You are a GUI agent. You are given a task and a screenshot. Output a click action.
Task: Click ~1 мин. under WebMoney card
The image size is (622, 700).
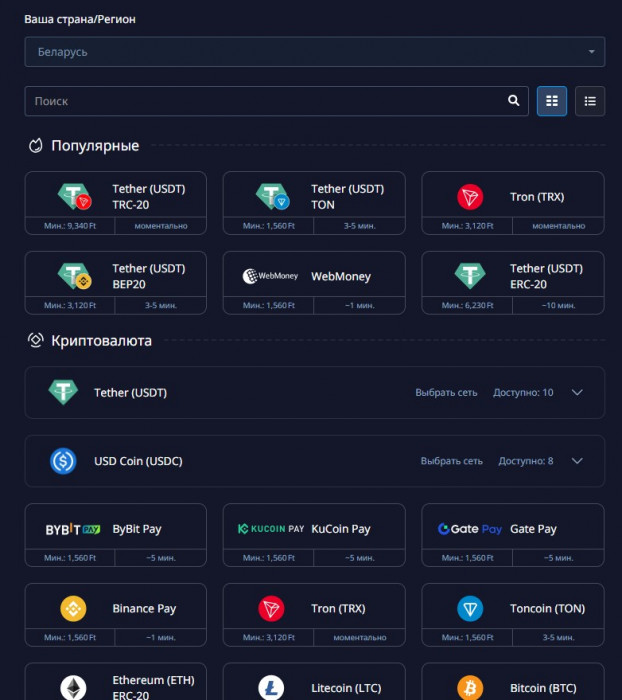coord(359,305)
